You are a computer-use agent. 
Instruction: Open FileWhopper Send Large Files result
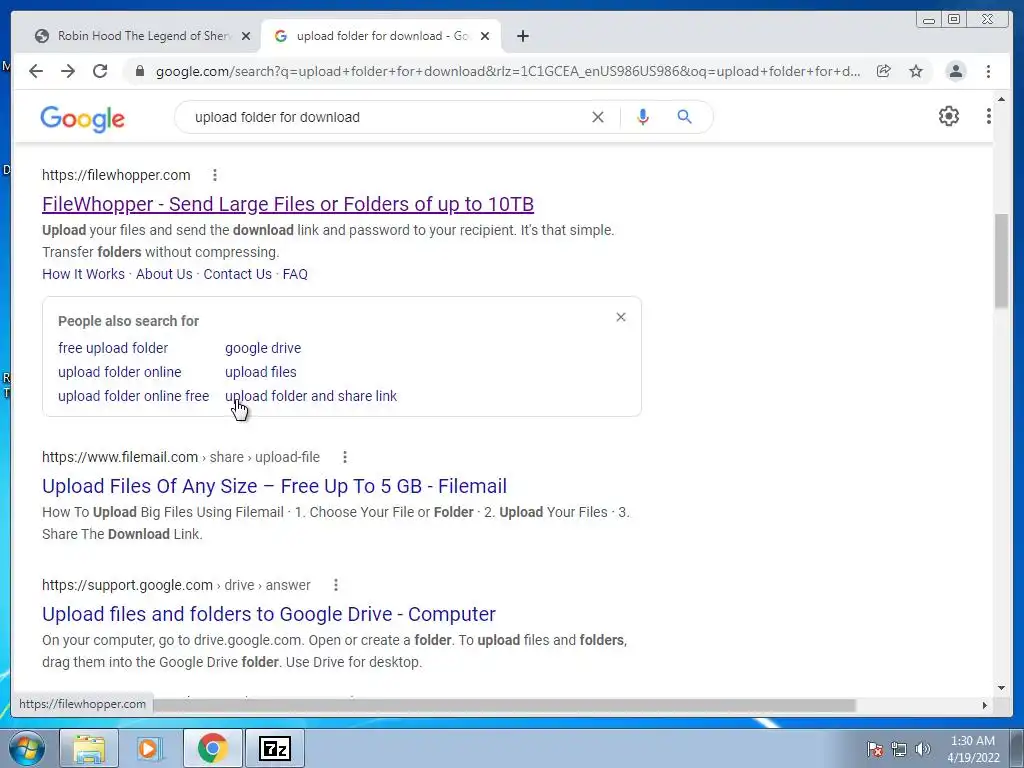[288, 204]
